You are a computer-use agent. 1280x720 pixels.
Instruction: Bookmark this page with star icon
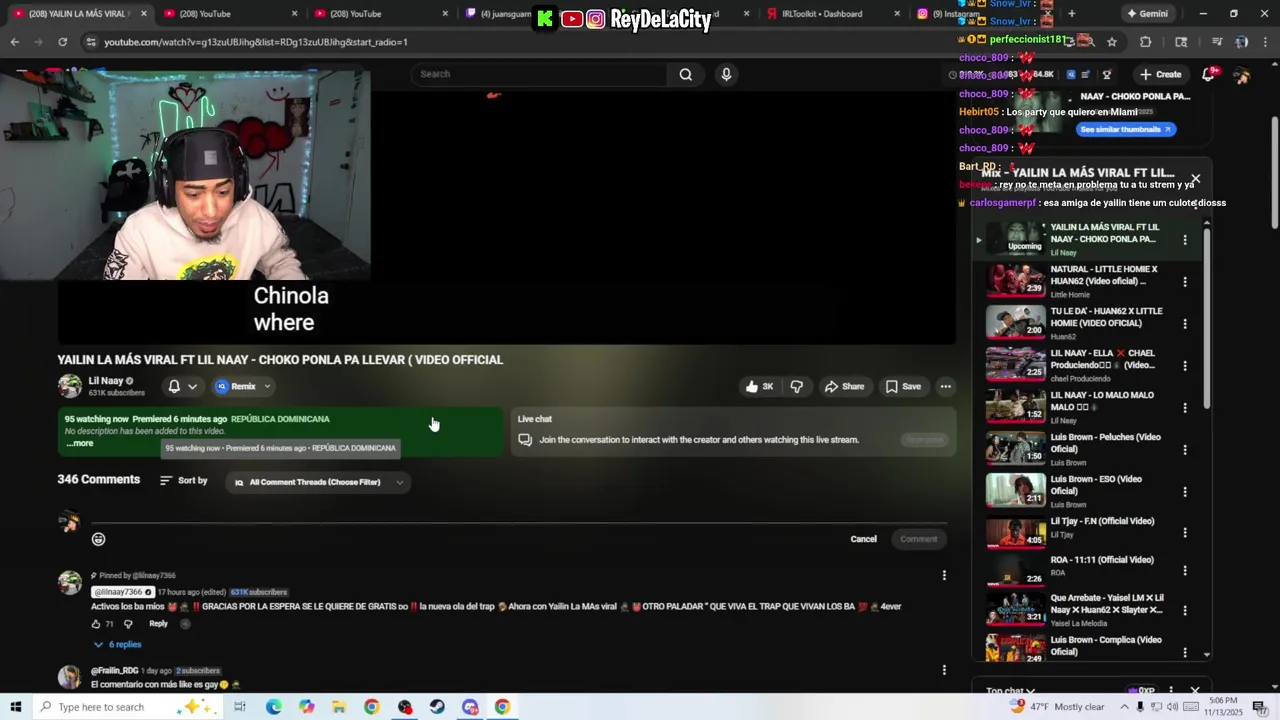tap(1112, 42)
